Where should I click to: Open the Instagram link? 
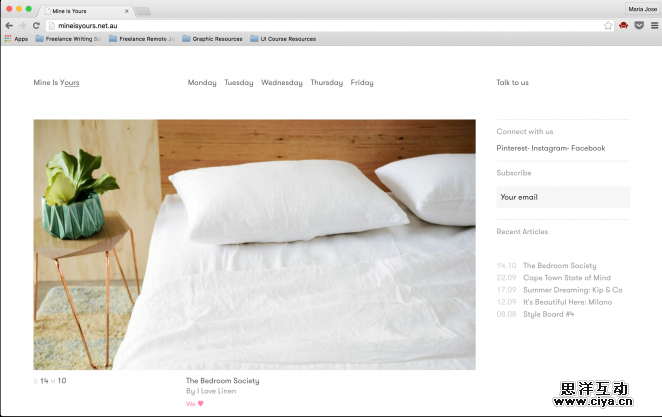[x=549, y=148]
